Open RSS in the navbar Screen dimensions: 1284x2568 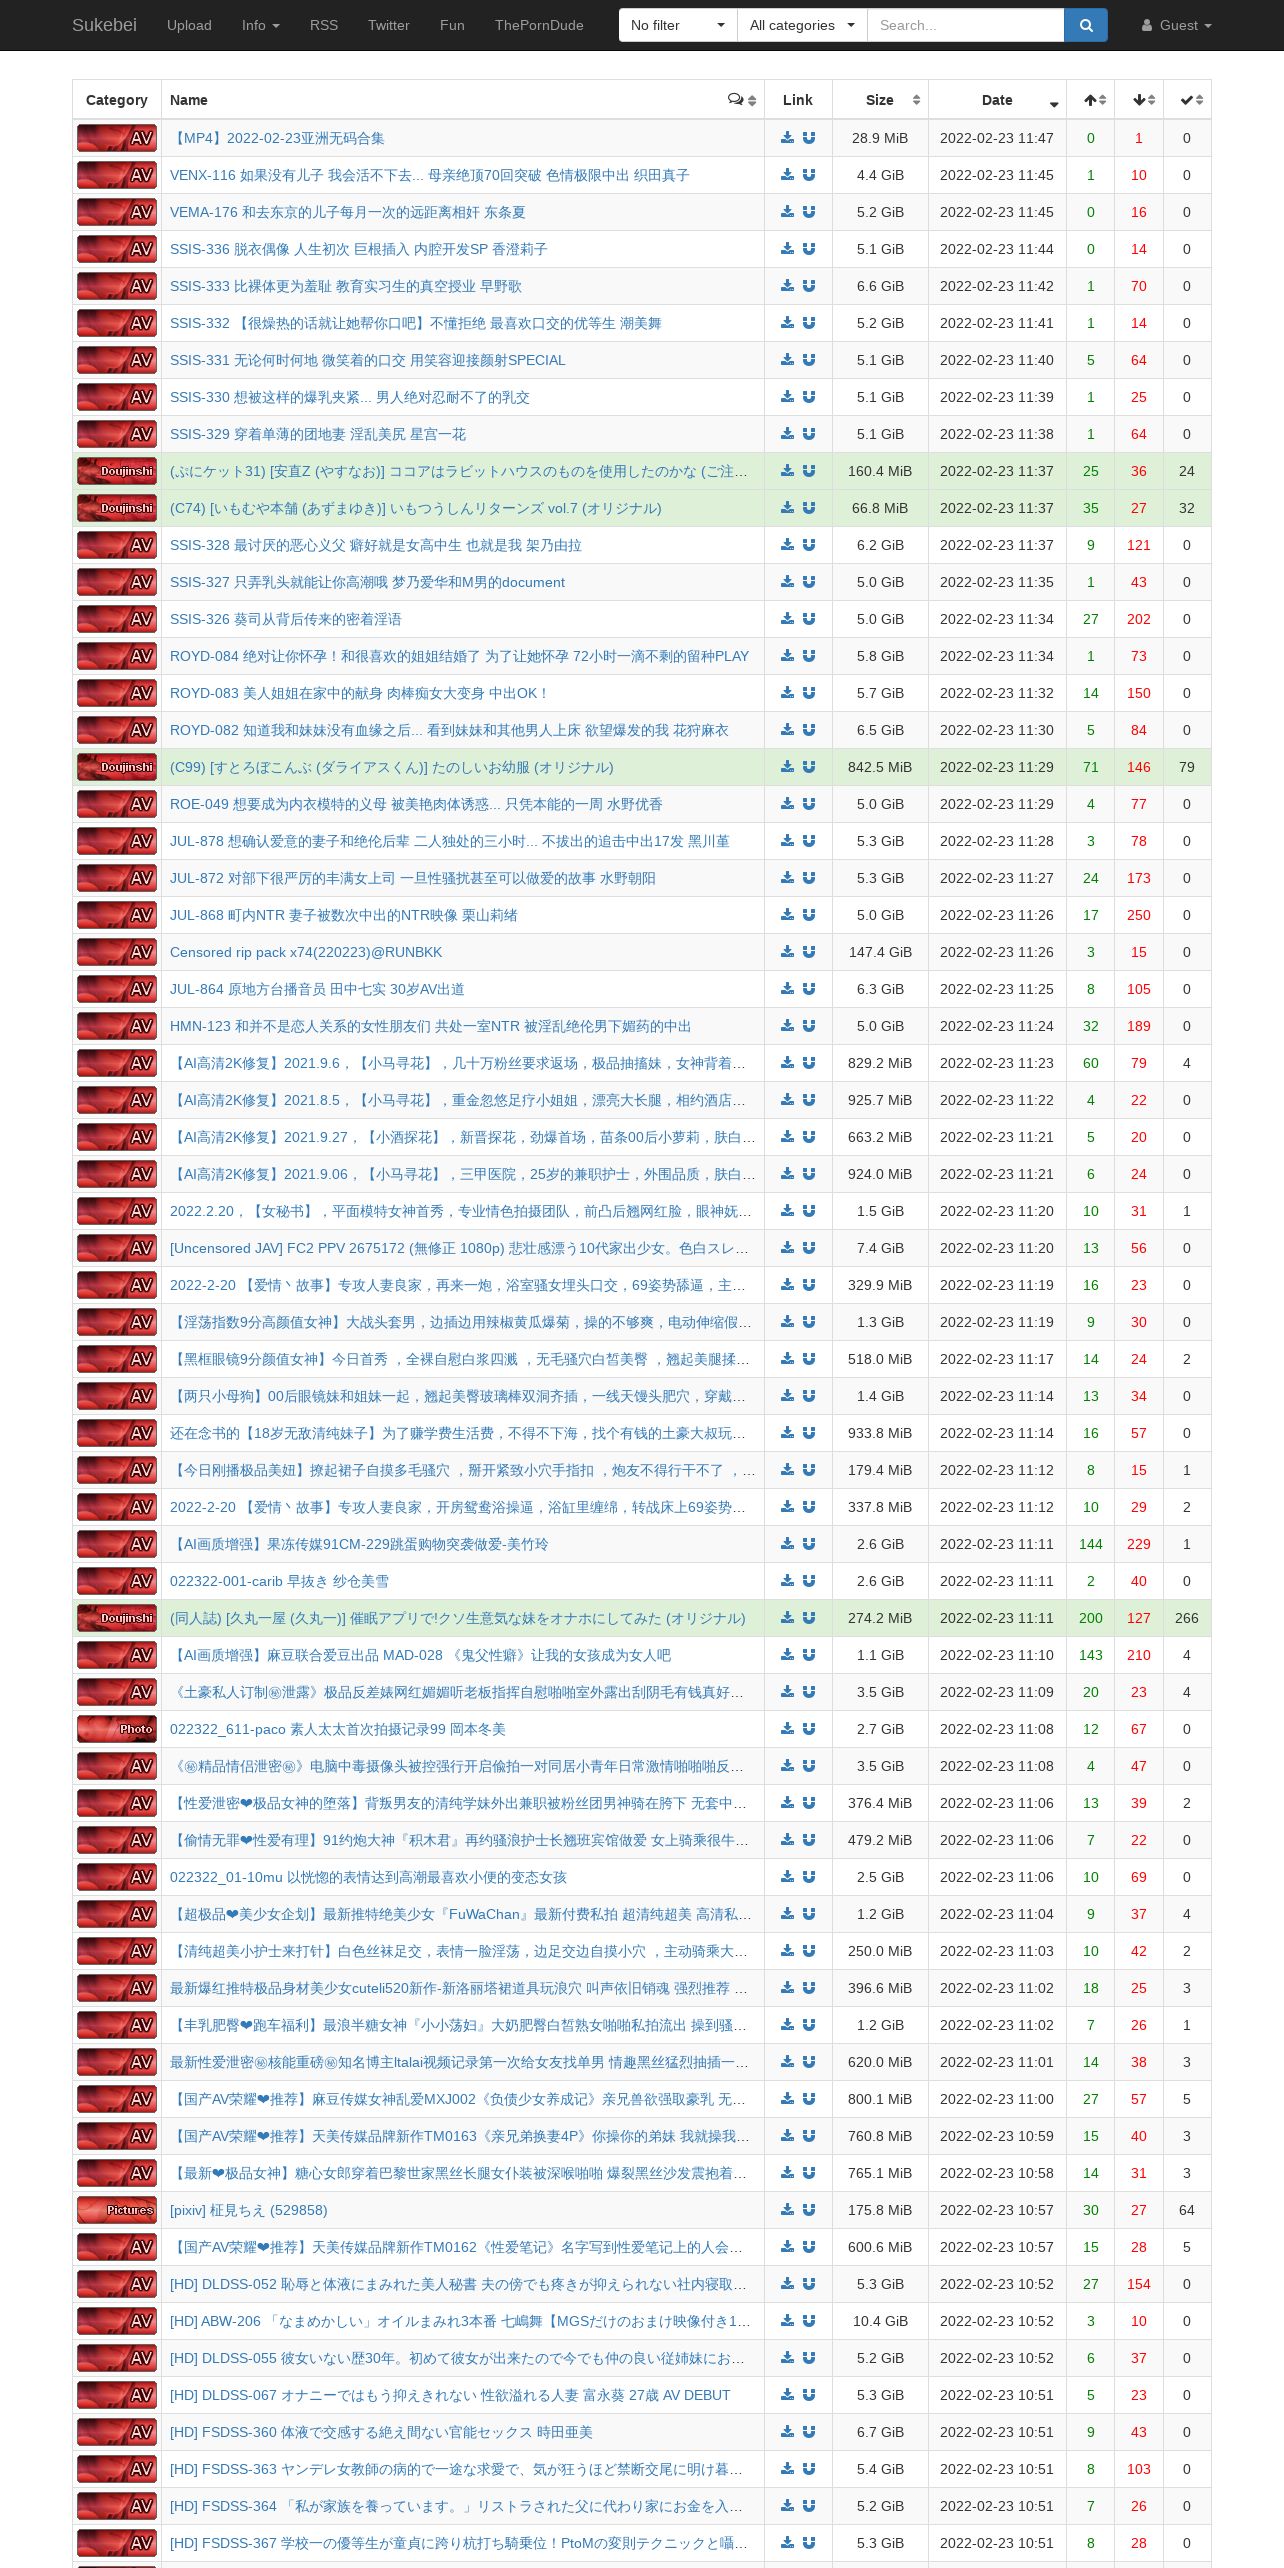point(324,25)
